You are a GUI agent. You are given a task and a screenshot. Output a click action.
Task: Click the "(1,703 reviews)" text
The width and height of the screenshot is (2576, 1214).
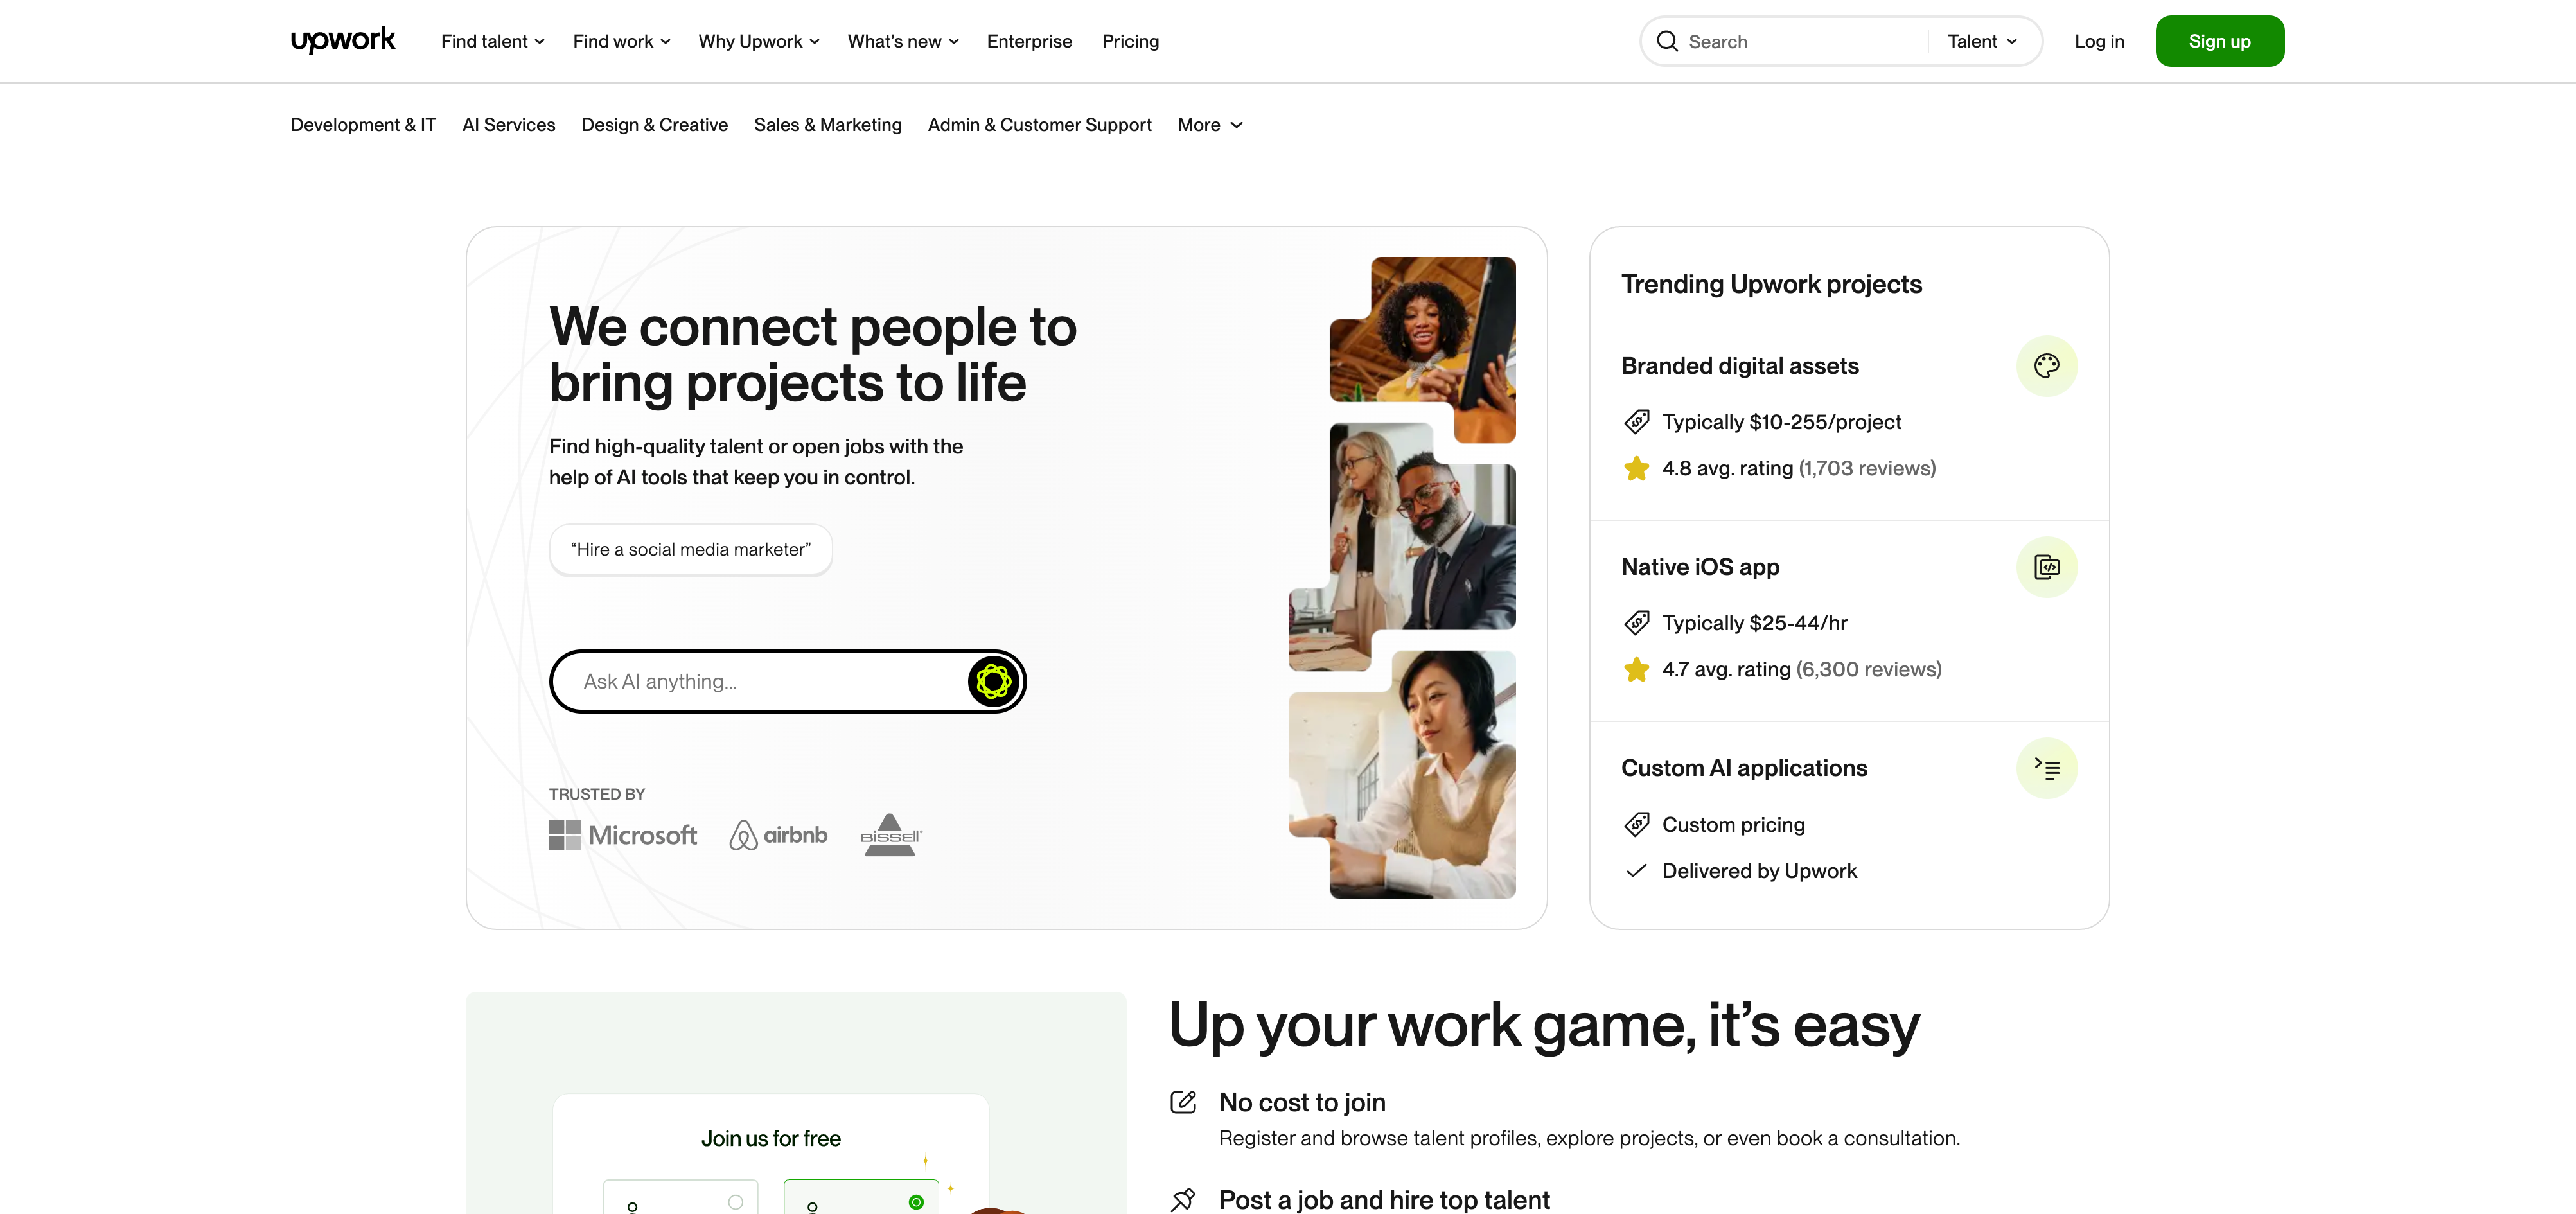1866,468
